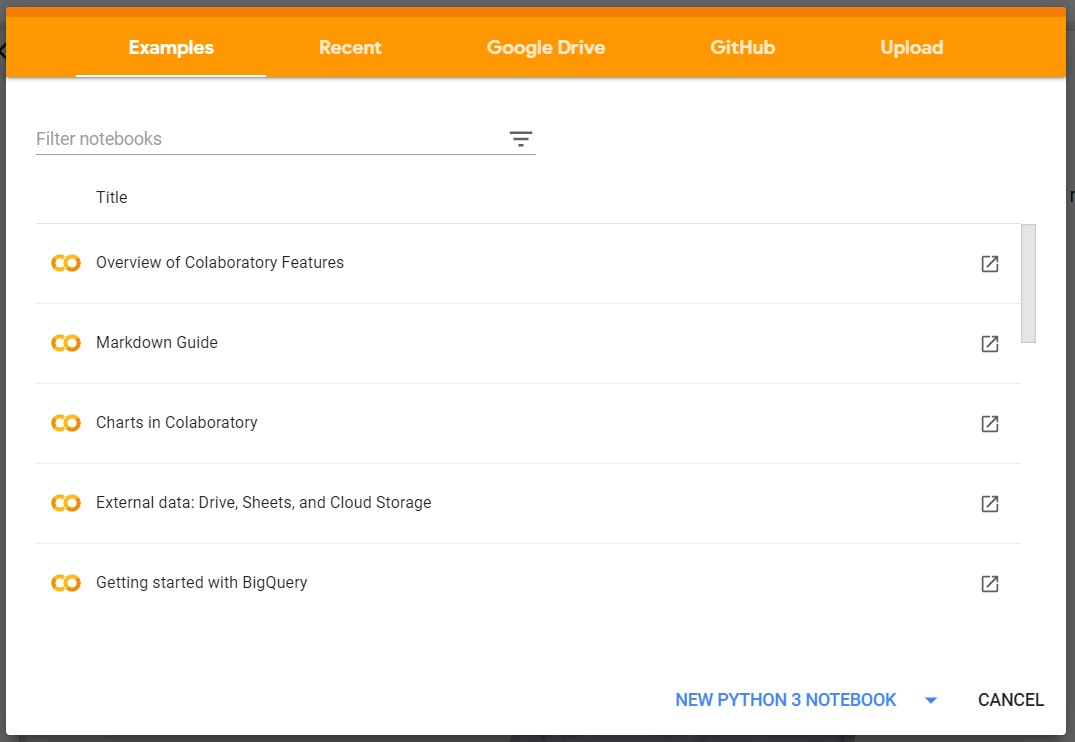Open Overview of Colaboratory Features notebook
The image size is (1075, 742).
click(x=219, y=263)
